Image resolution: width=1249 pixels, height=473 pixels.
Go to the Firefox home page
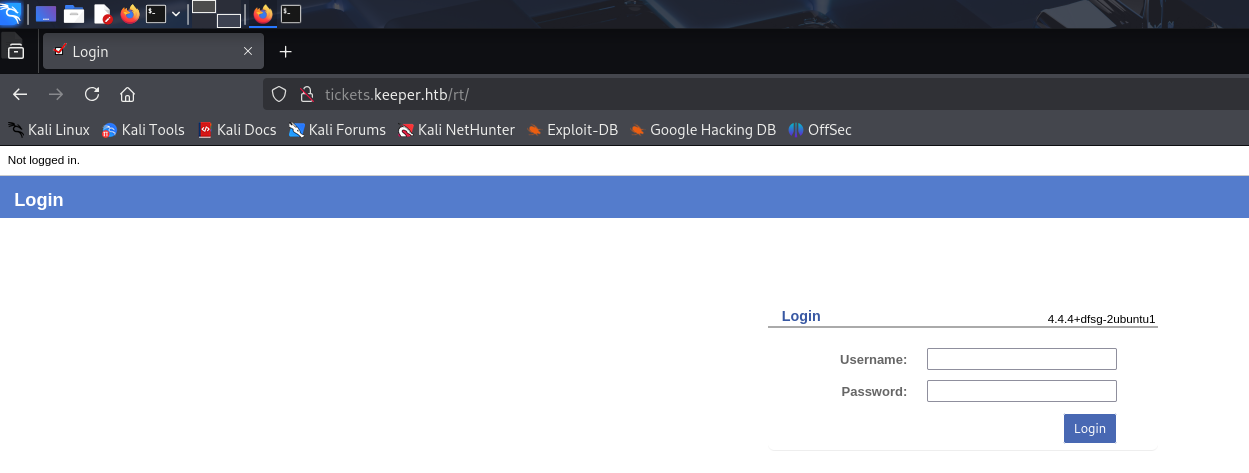[127, 94]
